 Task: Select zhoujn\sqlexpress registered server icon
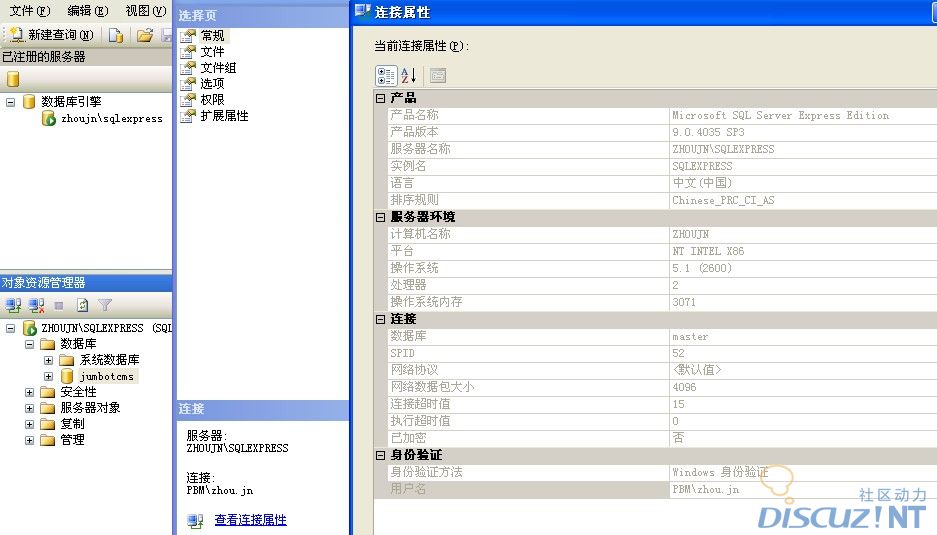coord(49,118)
